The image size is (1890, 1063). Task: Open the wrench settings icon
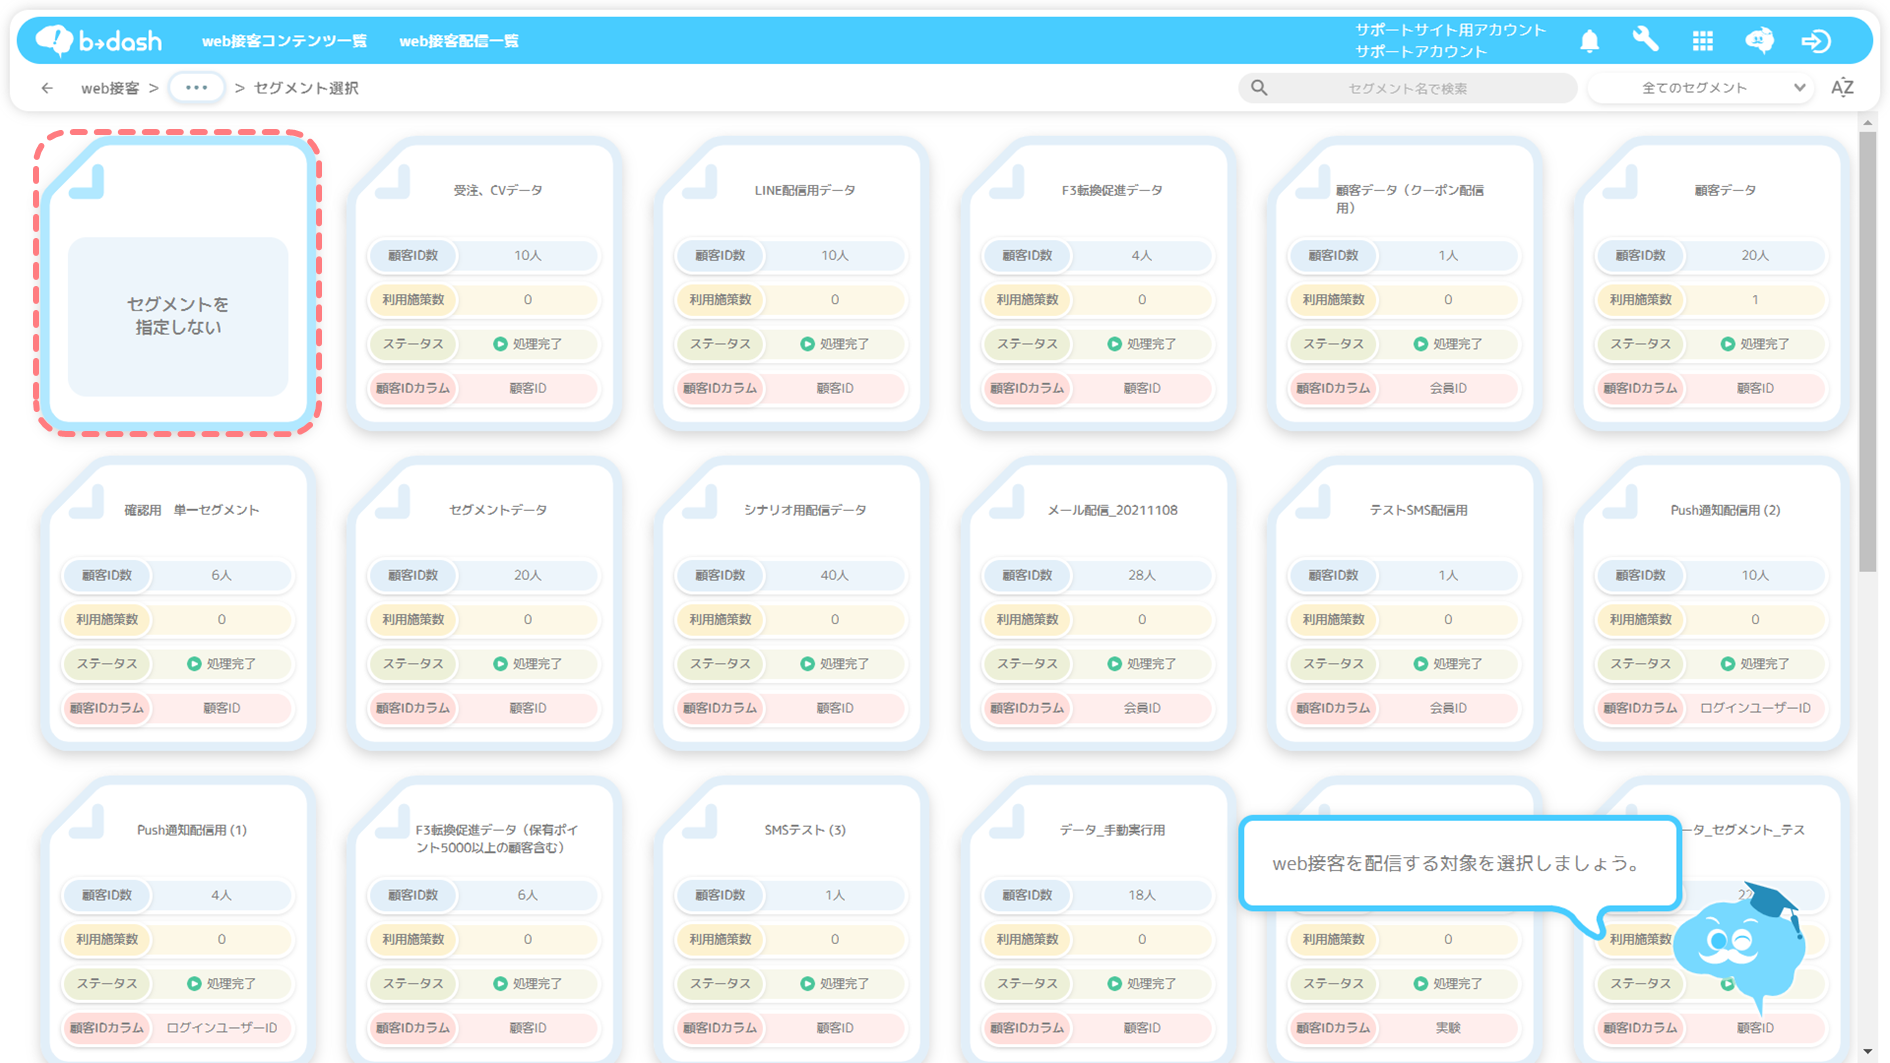(x=1645, y=40)
